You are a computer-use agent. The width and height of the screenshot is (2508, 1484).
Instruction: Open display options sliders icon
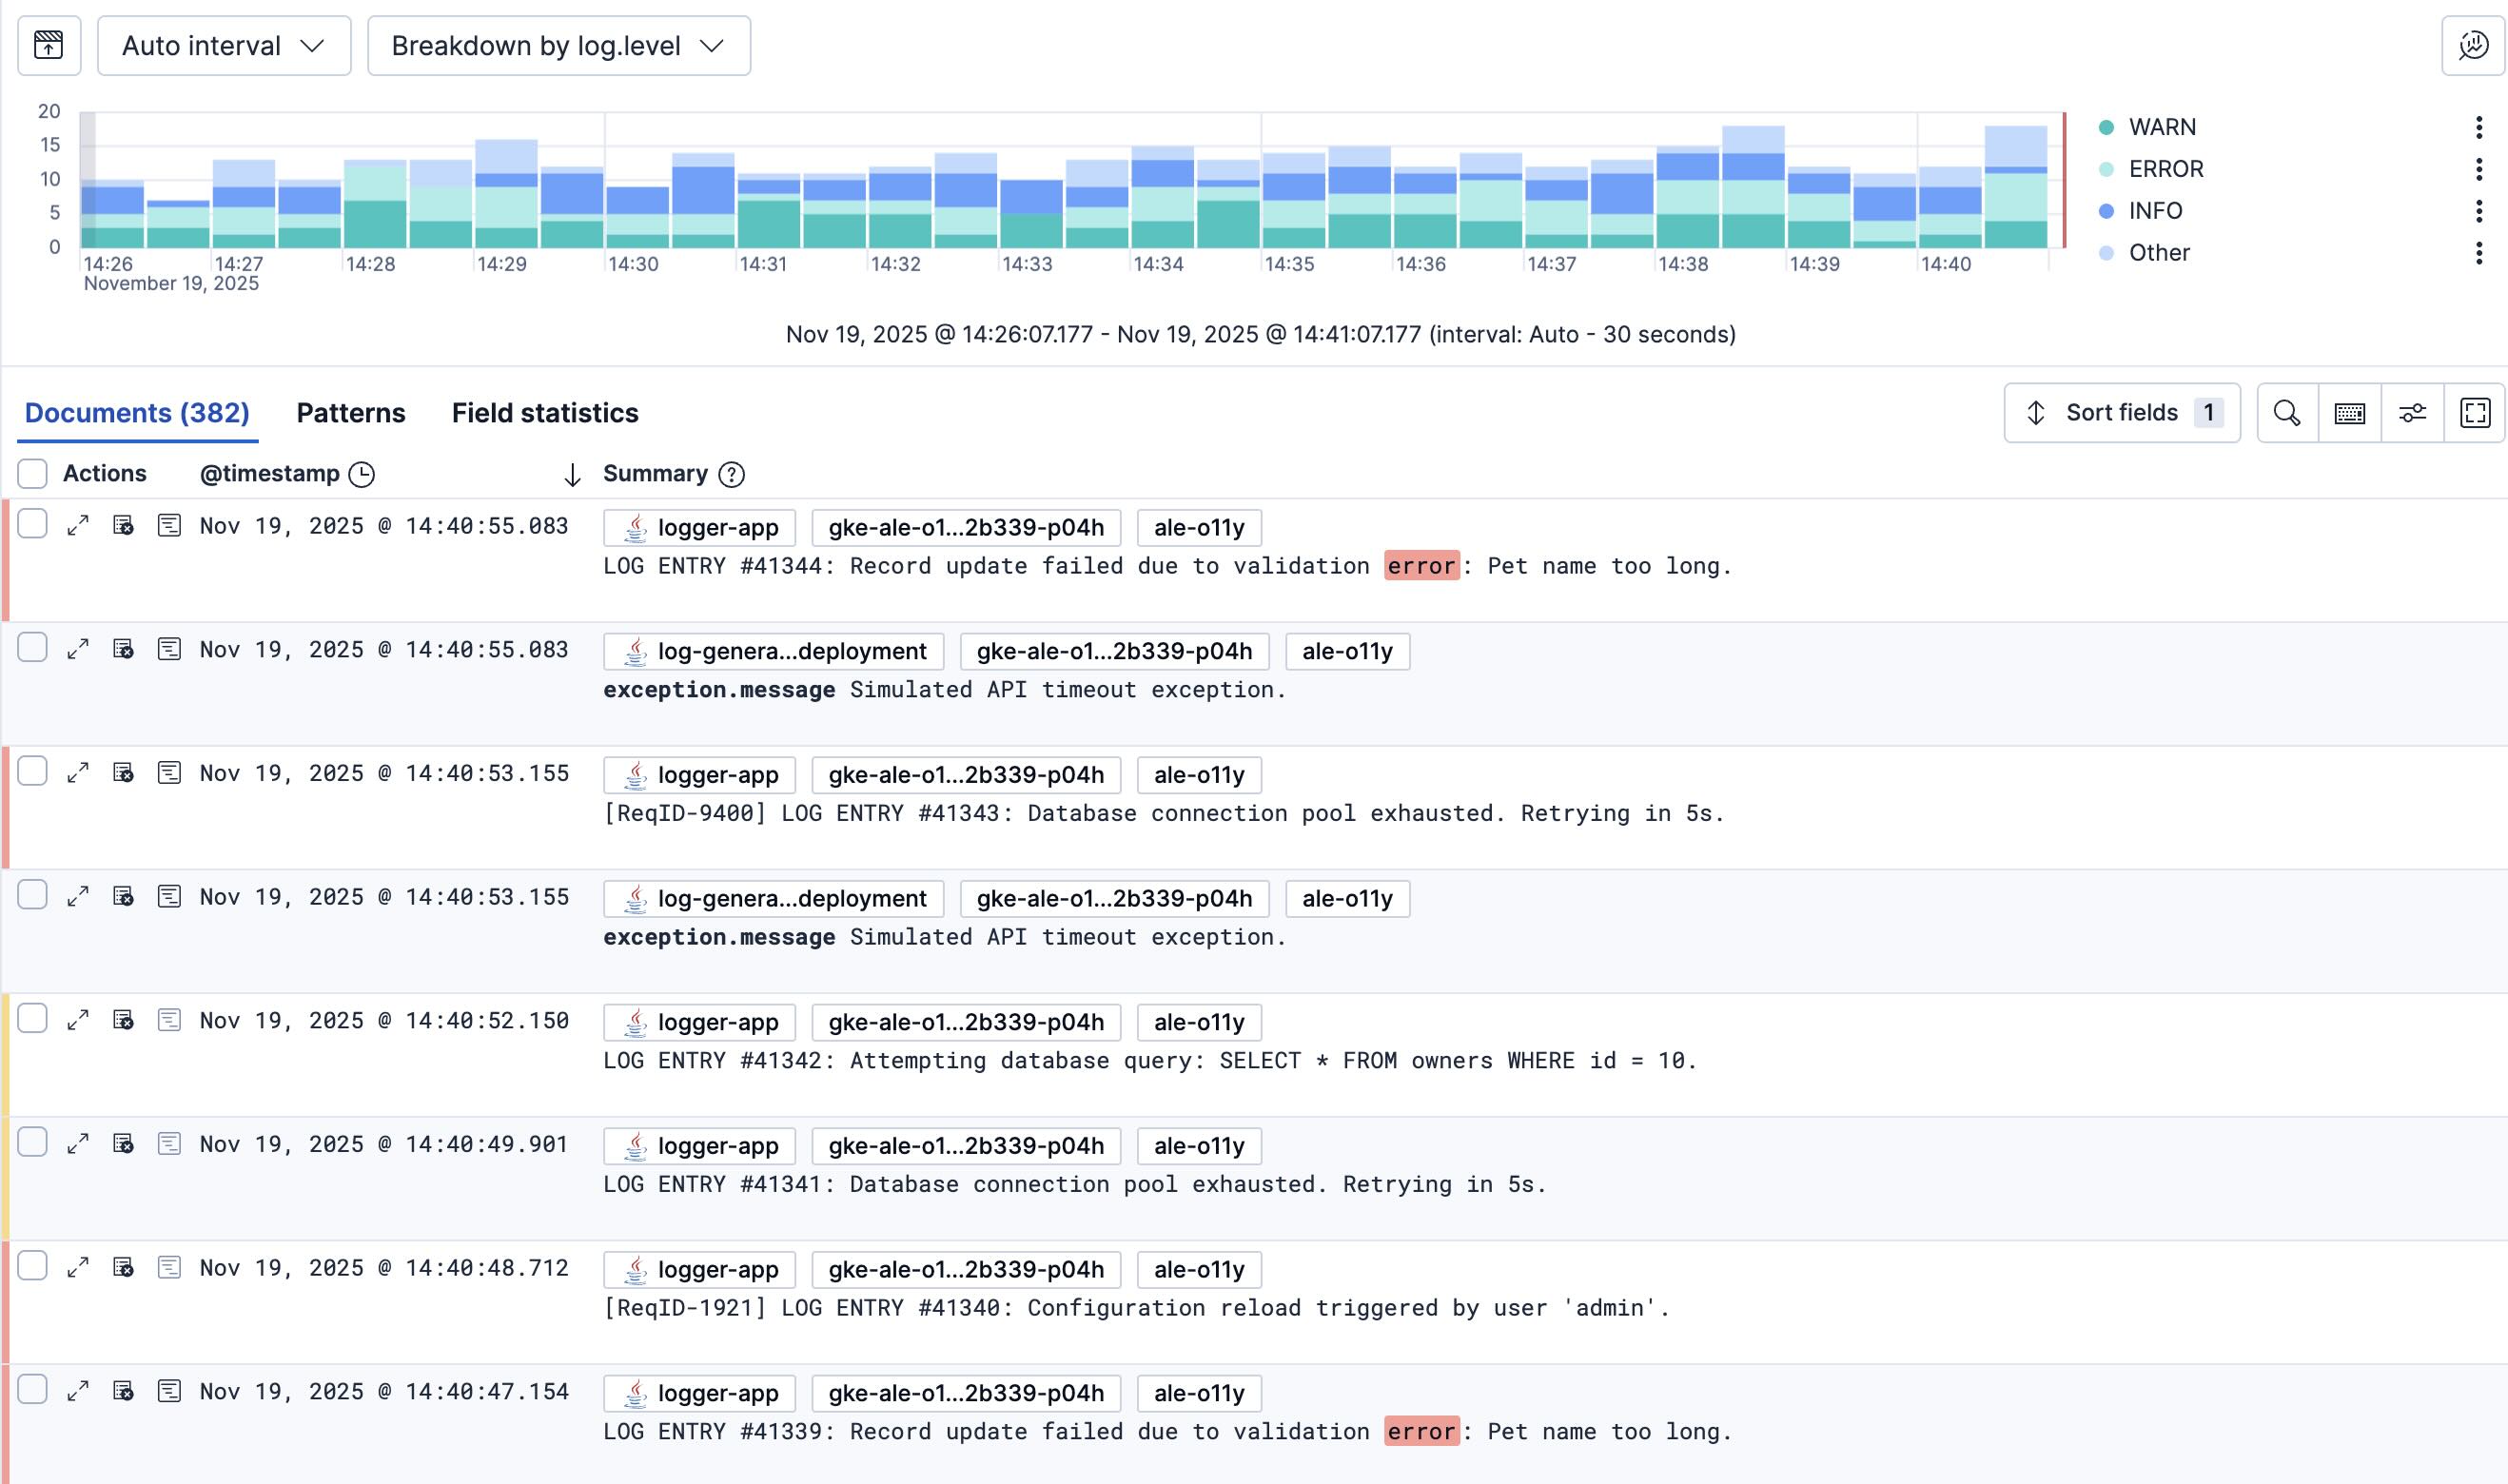(2412, 413)
